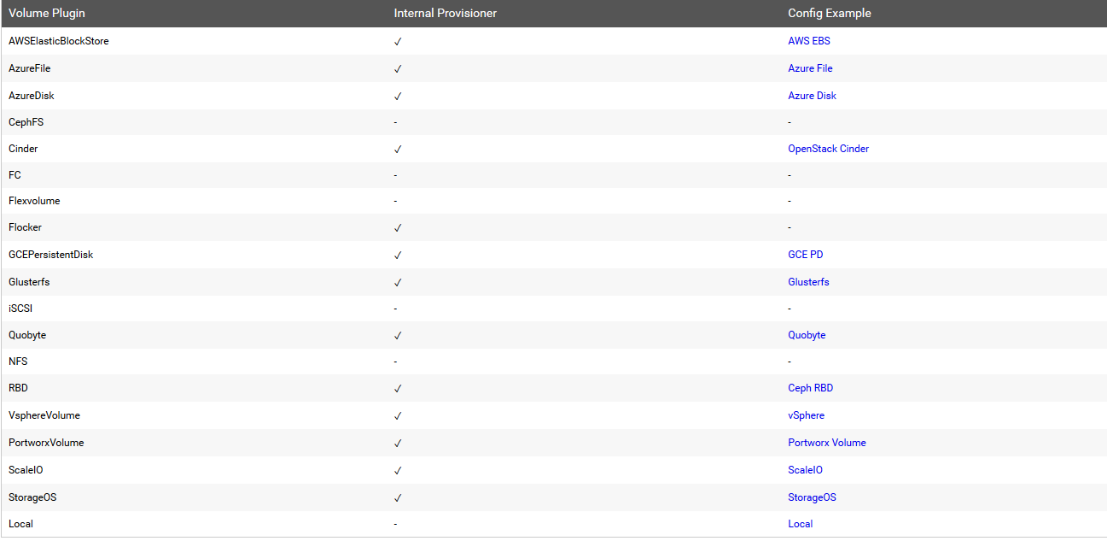Click the iSCSI plugin name
This screenshot has width=1108, height=541.
click(x=20, y=309)
